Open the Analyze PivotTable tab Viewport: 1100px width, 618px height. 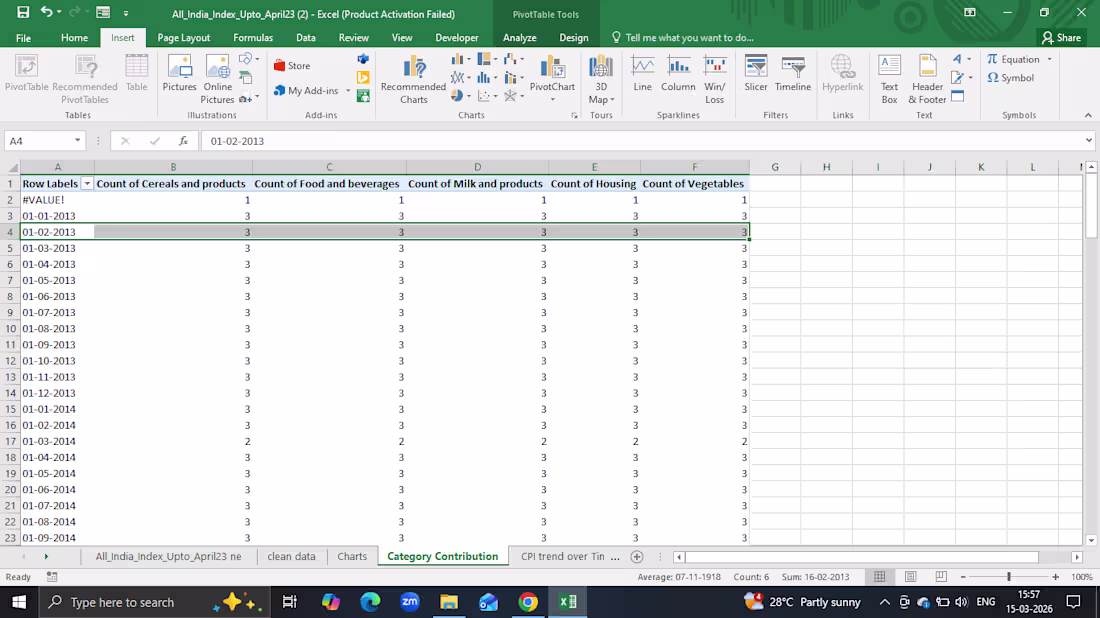(519, 38)
